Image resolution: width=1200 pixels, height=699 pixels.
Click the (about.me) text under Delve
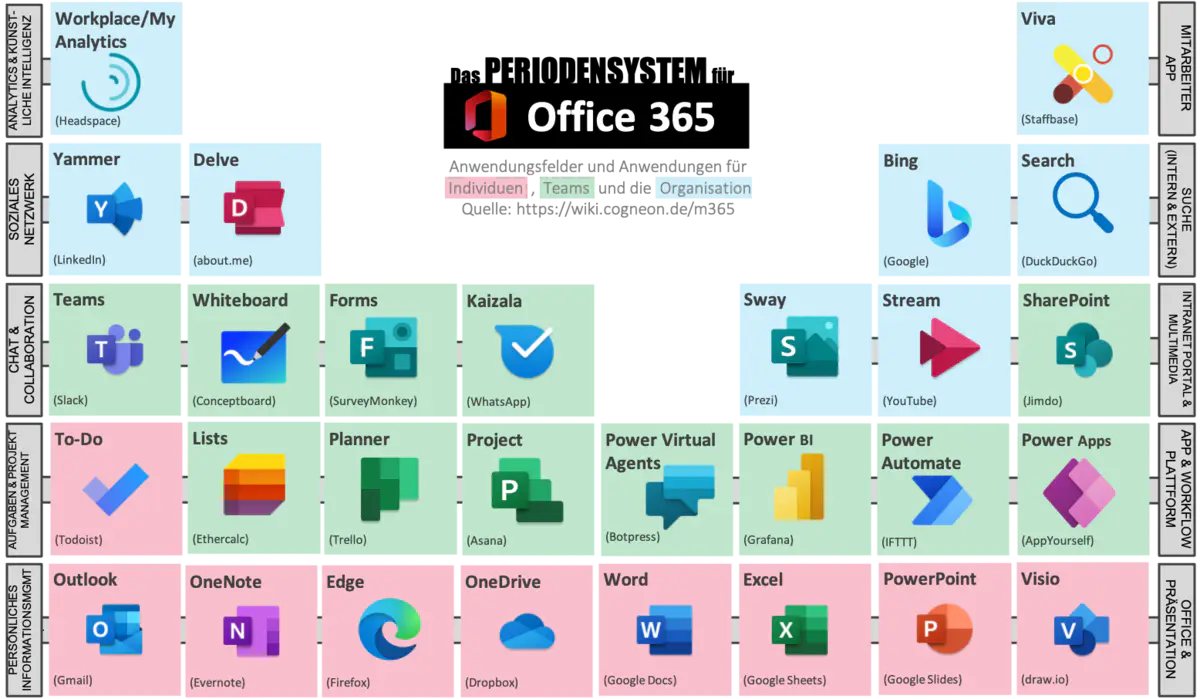point(222,261)
